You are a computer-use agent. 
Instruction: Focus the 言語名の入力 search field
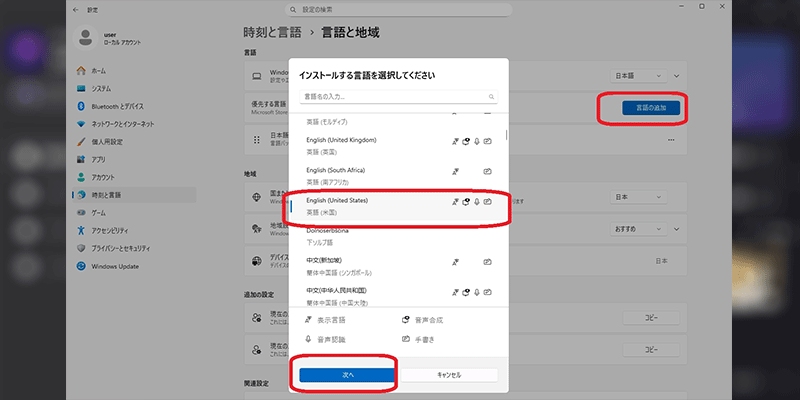(x=398, y=96)
